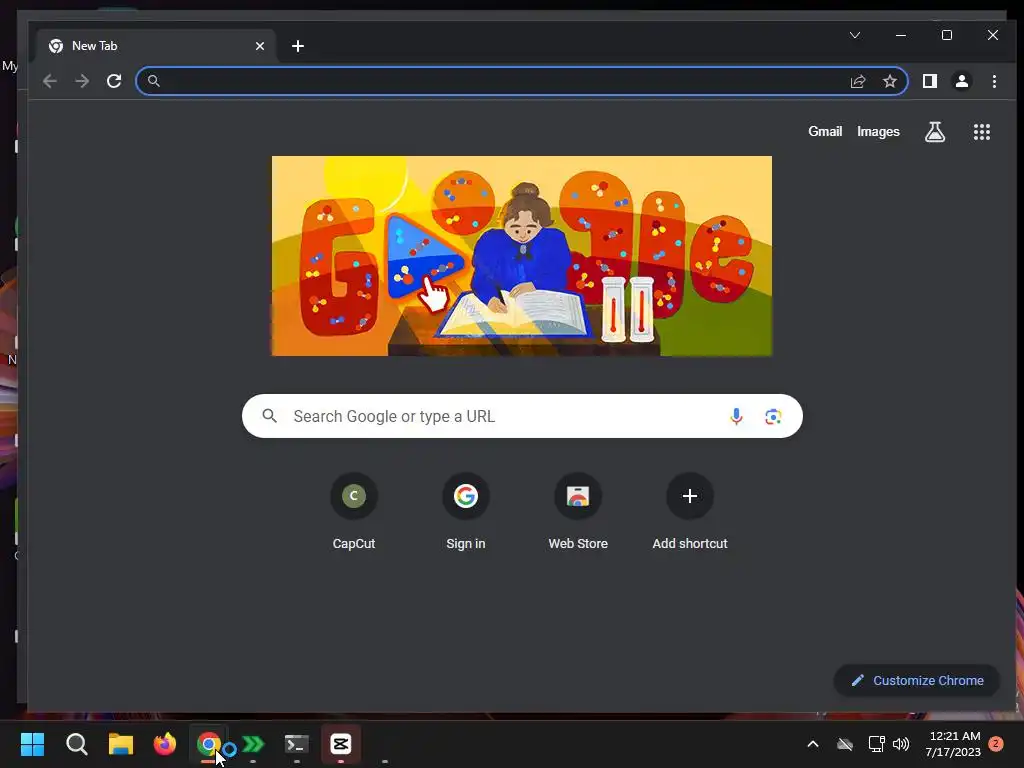Open the CapCut shortcut
Image resolution: width=1024 pixels, height=768 pixels.
(x=354, y=511)
